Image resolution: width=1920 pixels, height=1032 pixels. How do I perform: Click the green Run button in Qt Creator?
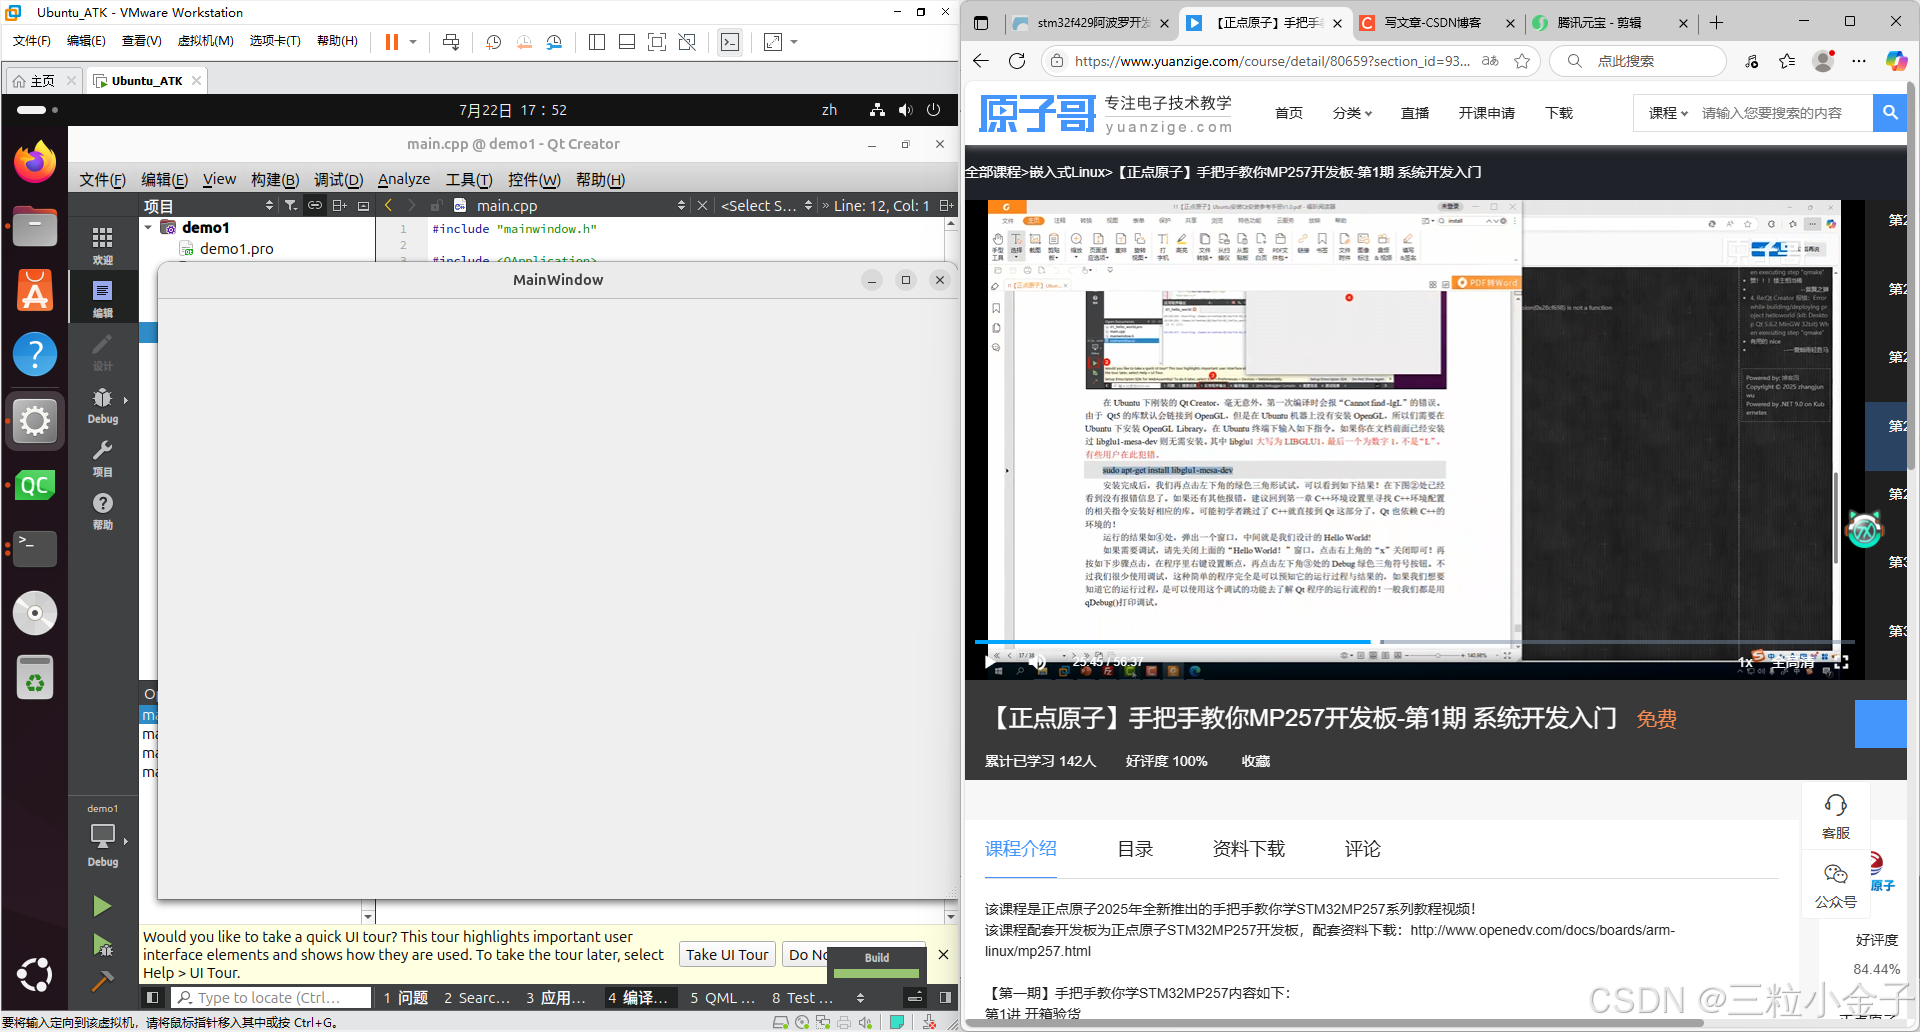click(x=102, y=906)
